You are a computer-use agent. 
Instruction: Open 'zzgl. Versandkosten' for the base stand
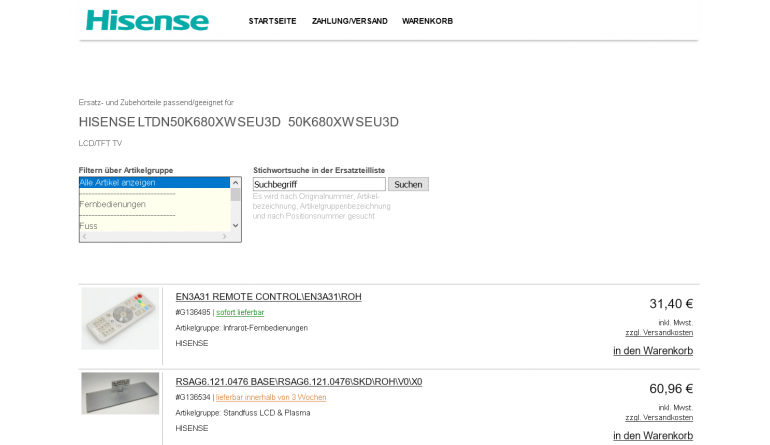point(659,417)
